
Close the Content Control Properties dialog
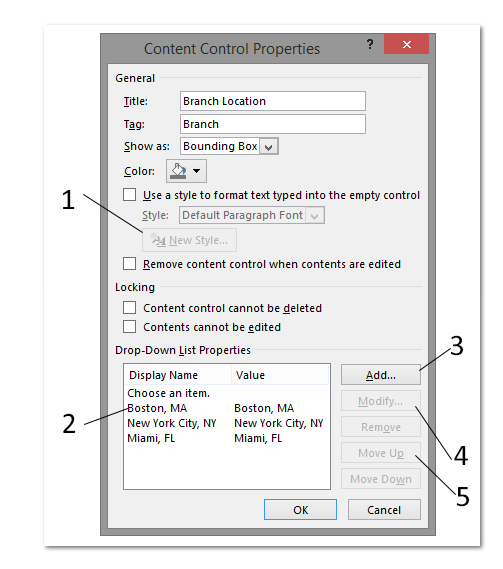[406, 44]
